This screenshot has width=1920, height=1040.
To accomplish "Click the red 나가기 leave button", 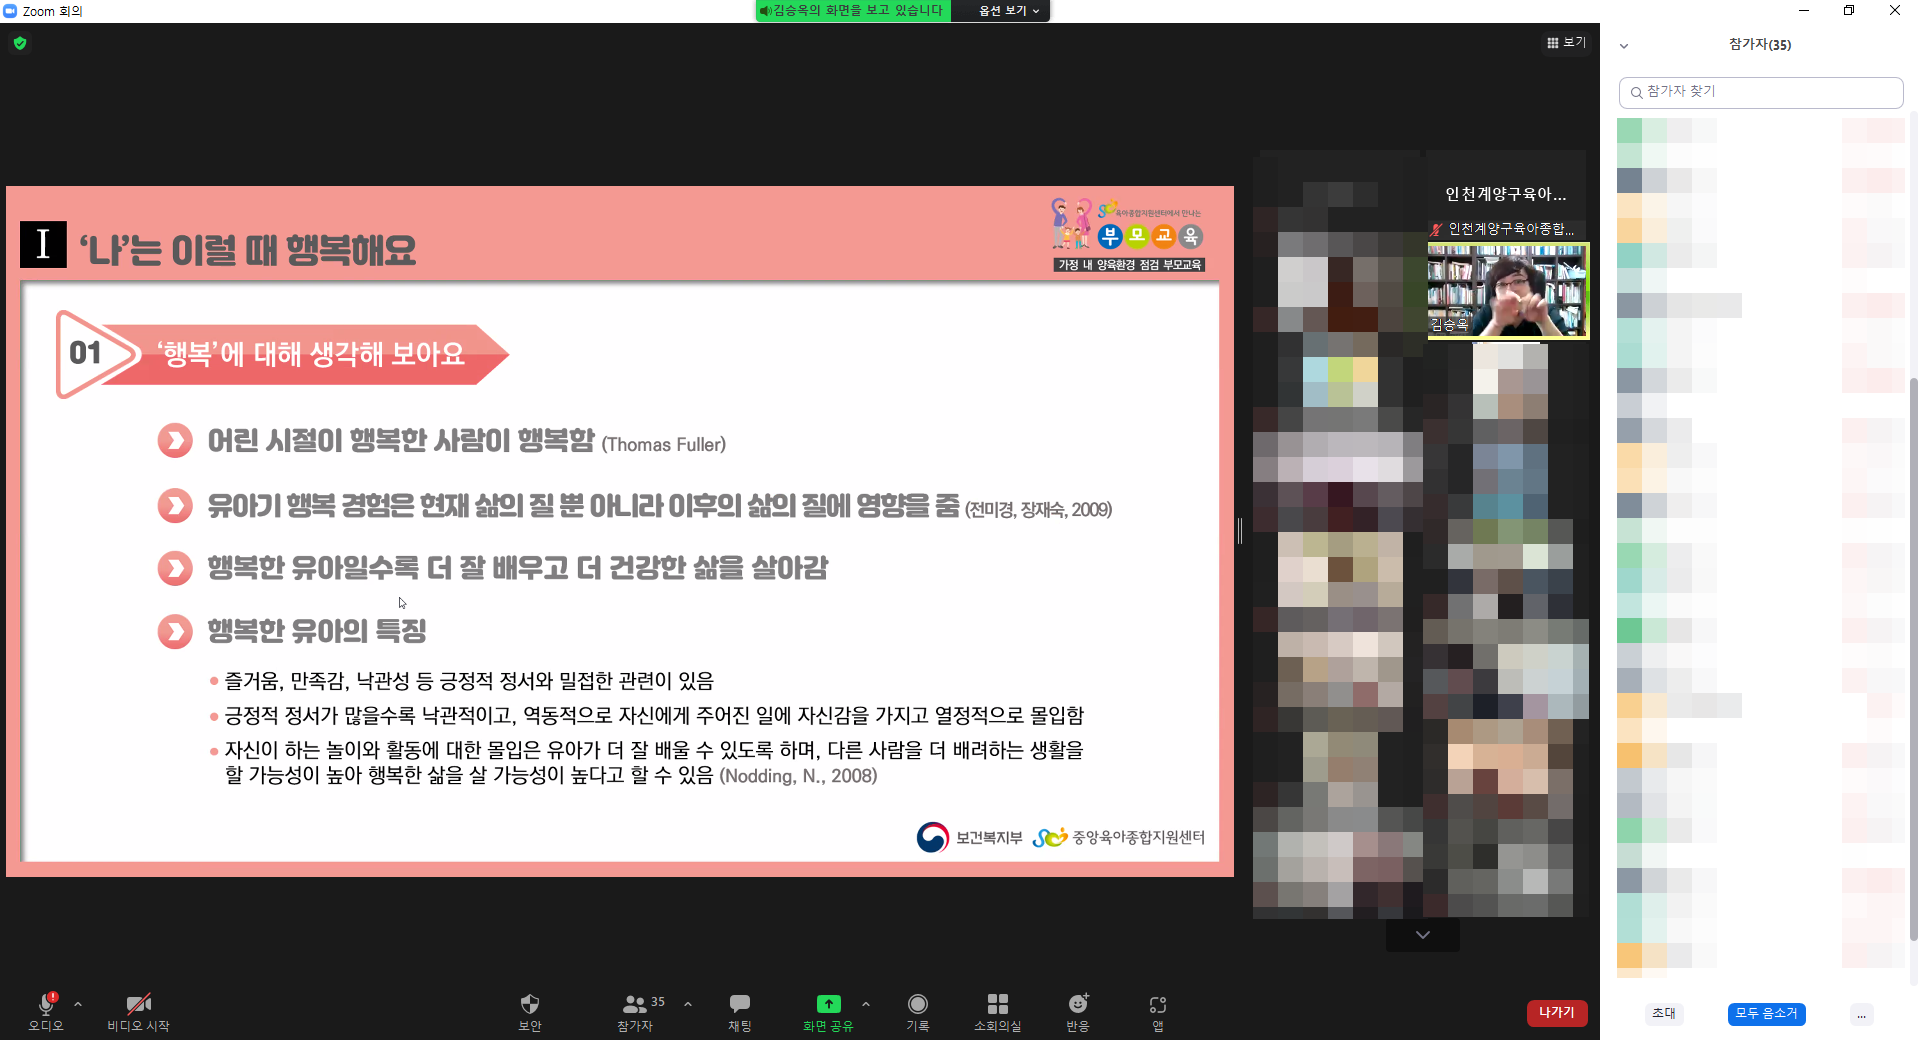I will pos(1556,1013).
